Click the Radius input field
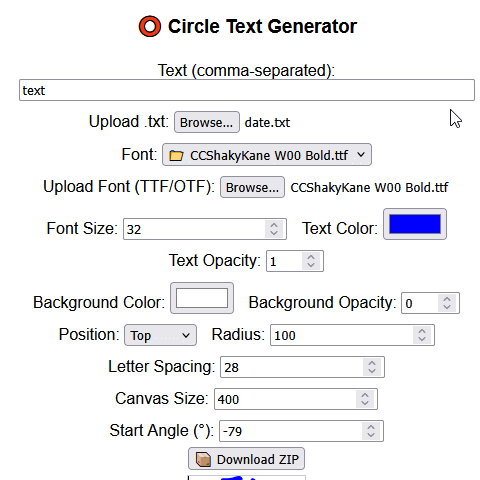This screenshot has width=480, height=480. click(x=352, y=335)
